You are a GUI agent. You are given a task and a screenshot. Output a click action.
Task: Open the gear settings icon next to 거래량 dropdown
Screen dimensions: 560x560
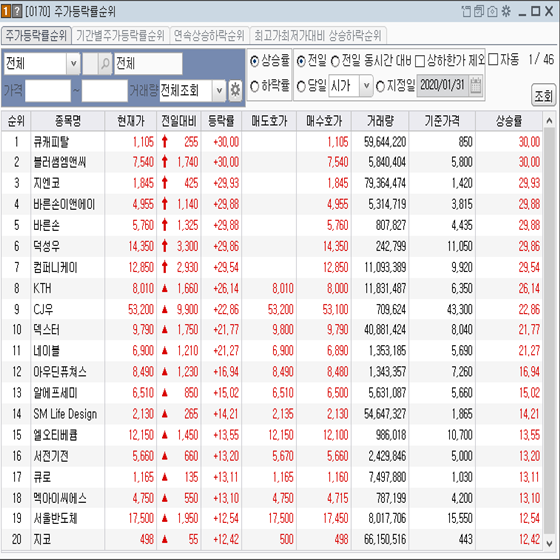235,90
